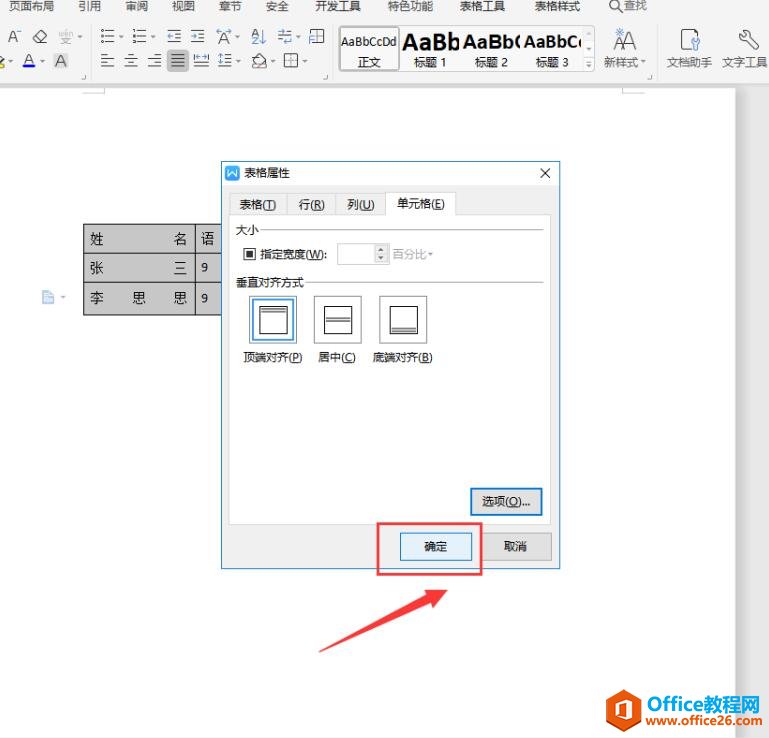
Task: Click the sort A-Z icon
Action: (258, 36)
